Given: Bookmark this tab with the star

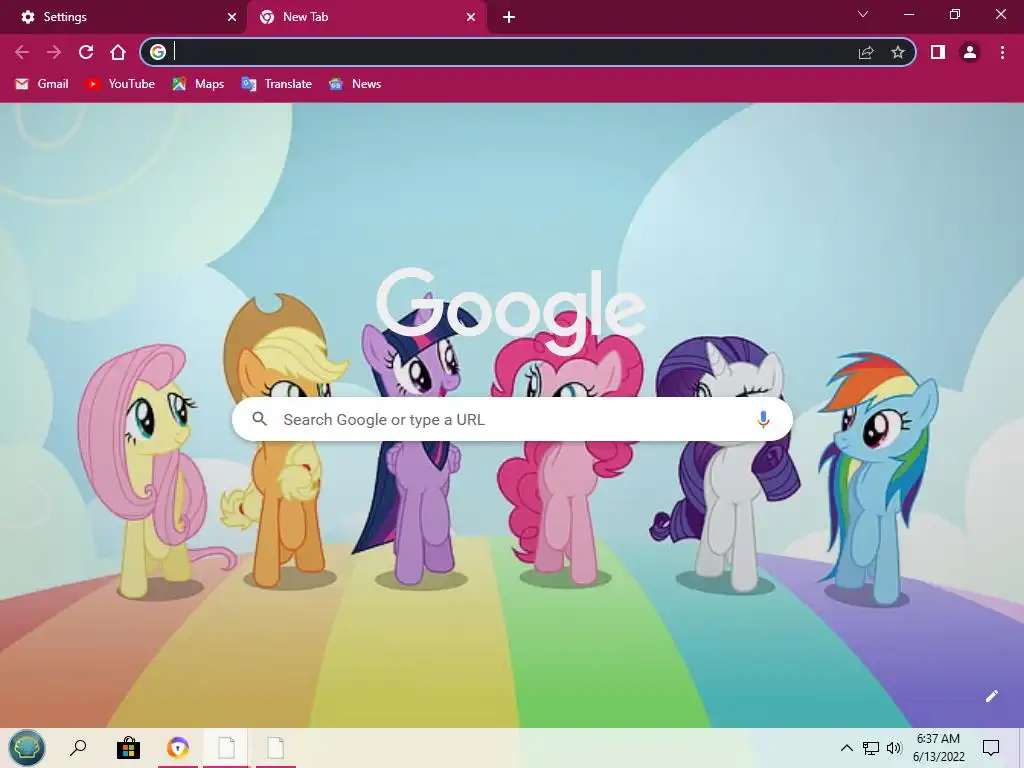Looking at the screenshot, I should click(898, 52).
